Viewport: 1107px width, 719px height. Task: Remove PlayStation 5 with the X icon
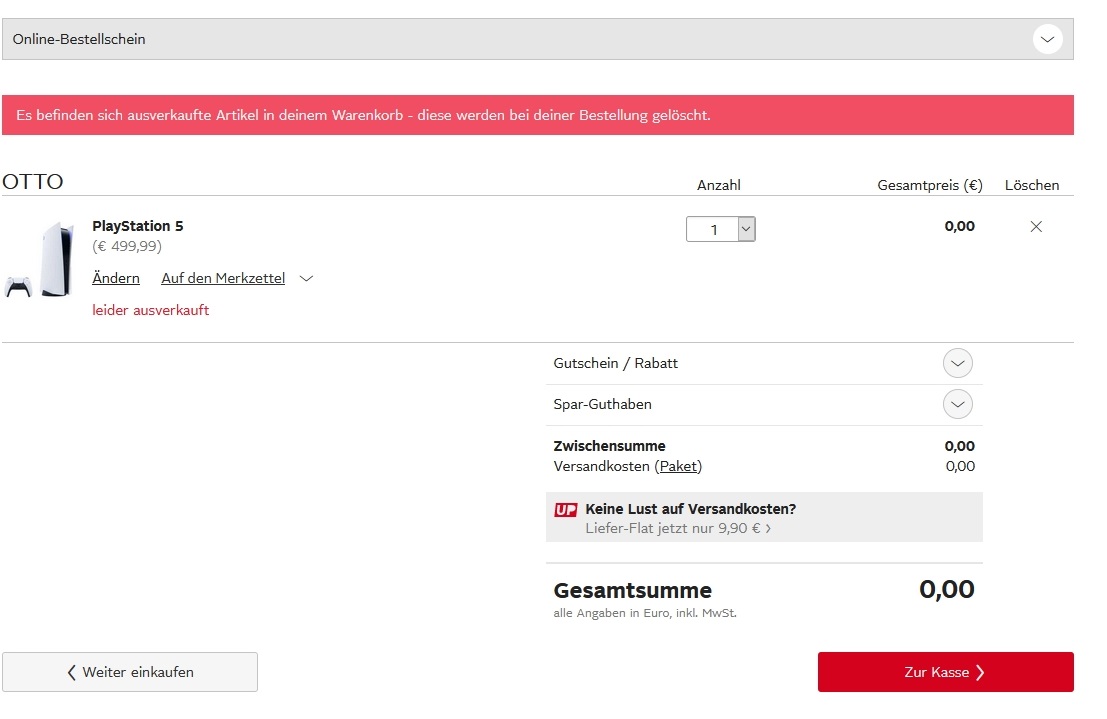1036,227
